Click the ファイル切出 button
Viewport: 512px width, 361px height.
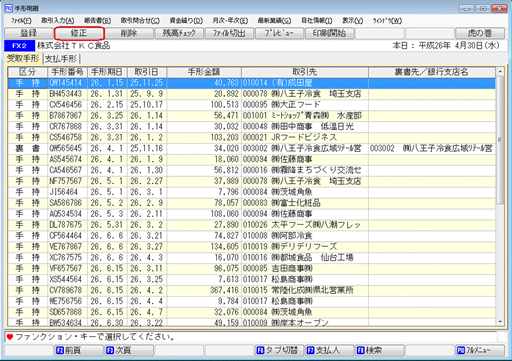[229, 33]
